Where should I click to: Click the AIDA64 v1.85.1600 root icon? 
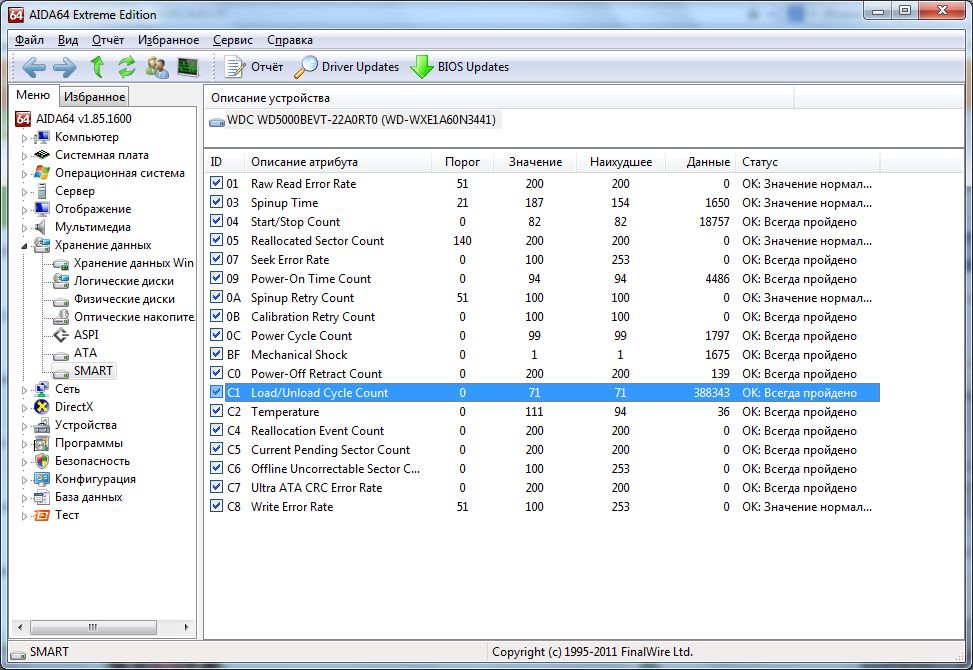pos(23,118)
